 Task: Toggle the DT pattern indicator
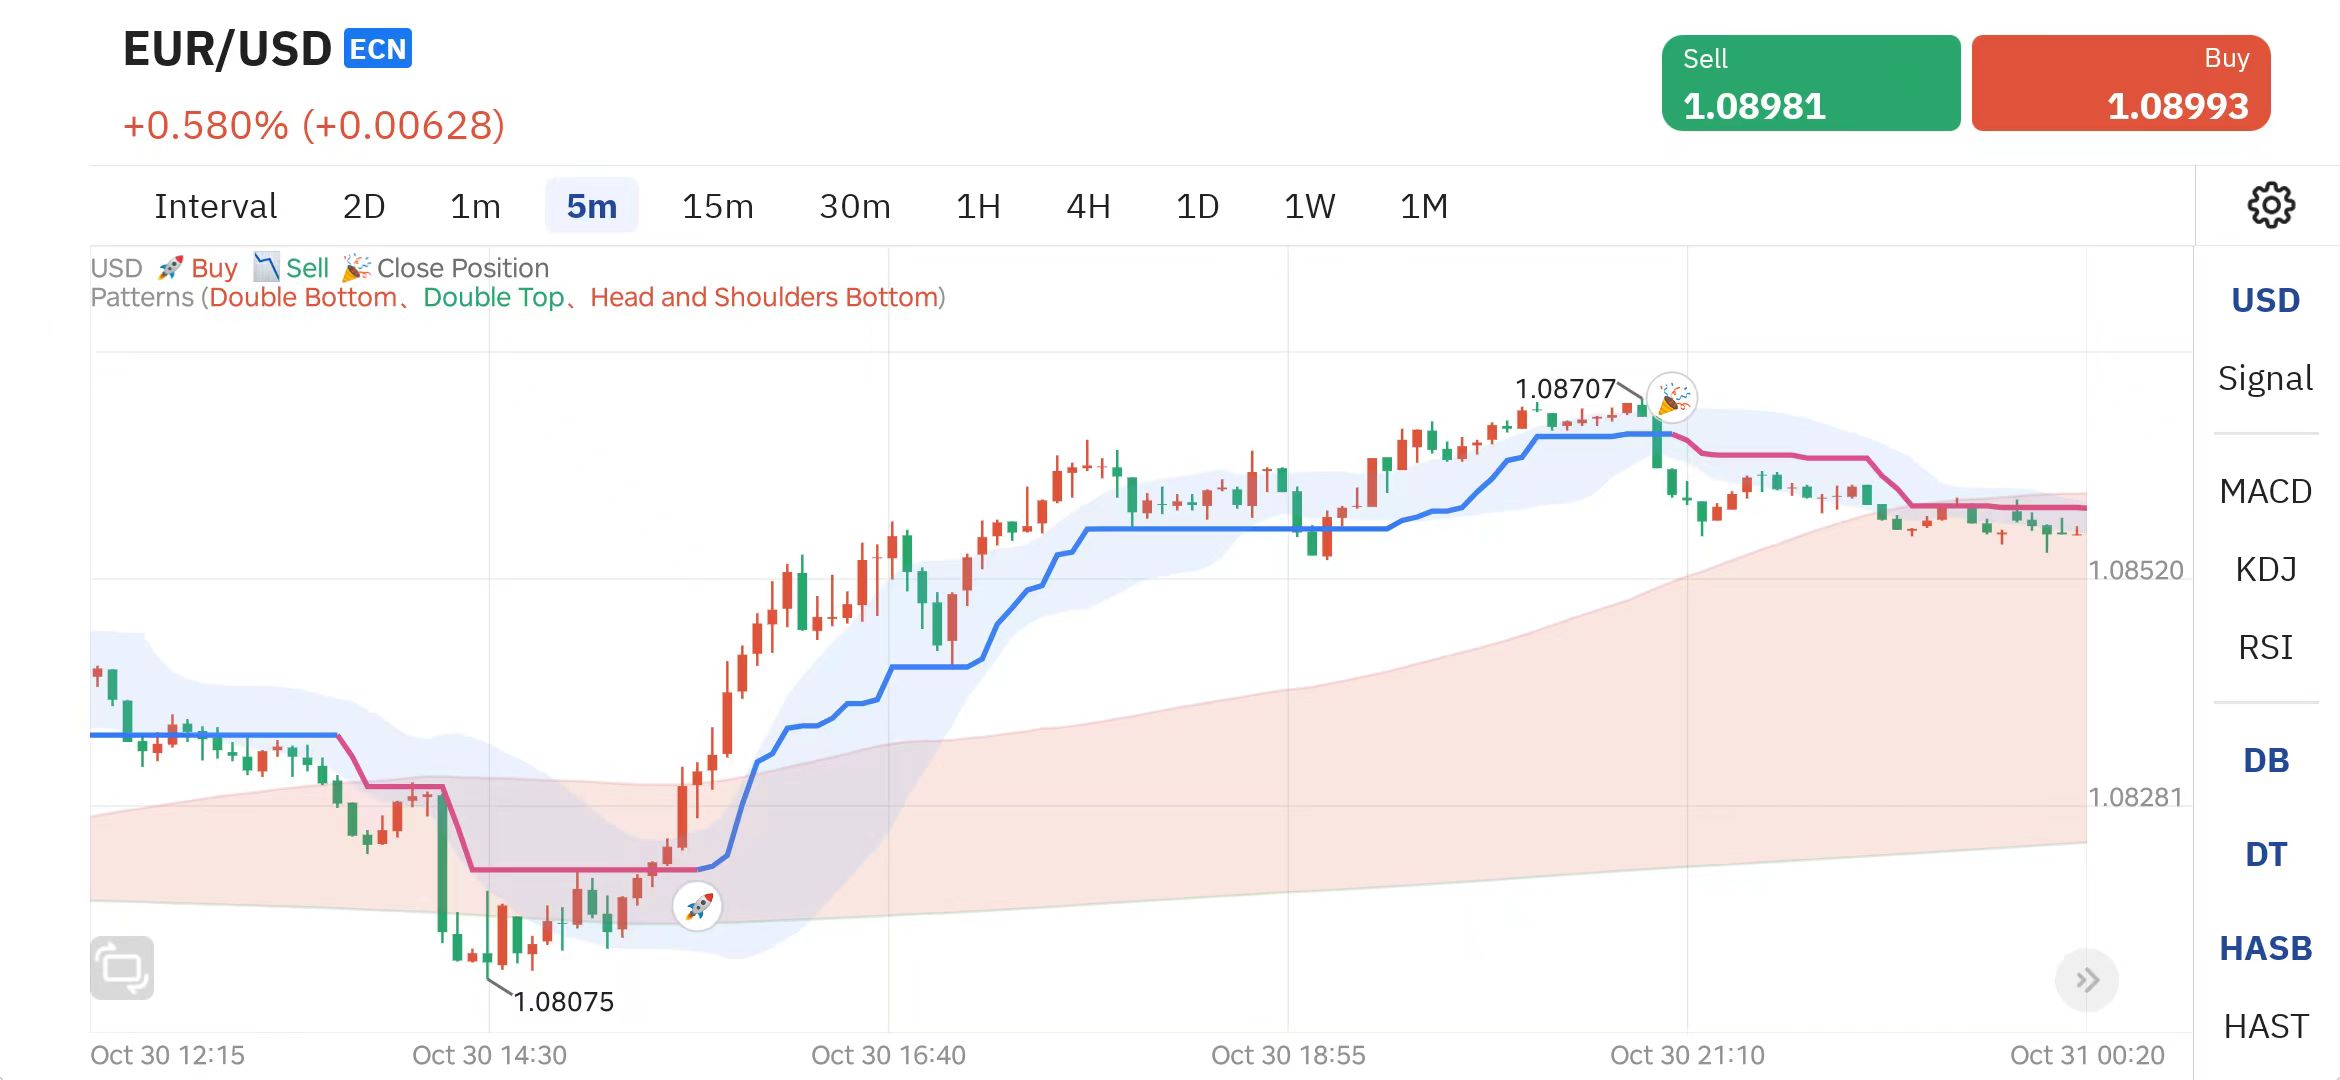point(2265,854)
